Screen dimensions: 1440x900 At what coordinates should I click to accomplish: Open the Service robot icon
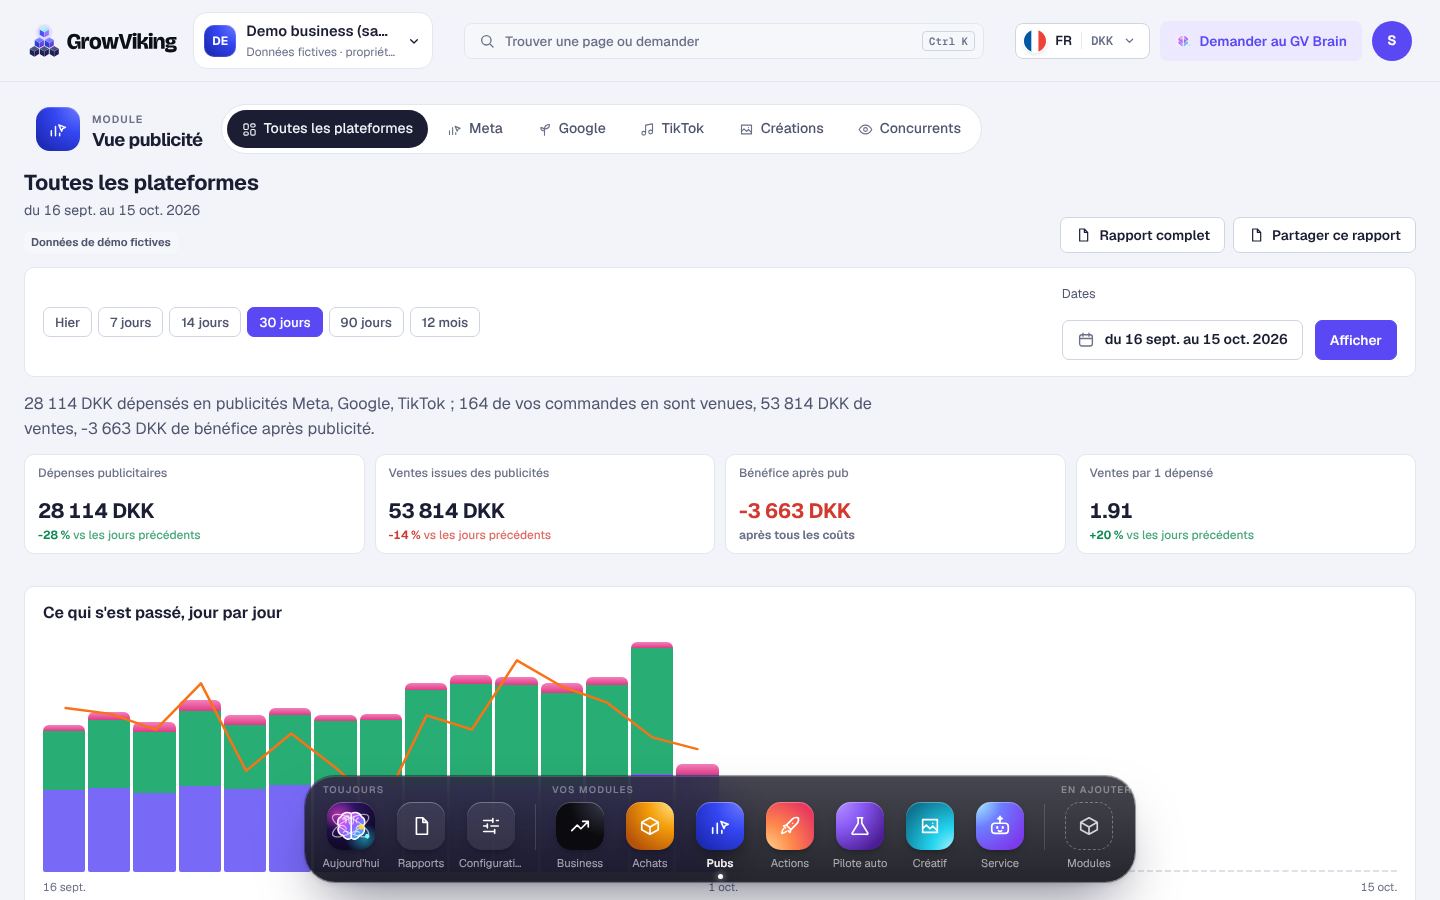[1000, 826]
